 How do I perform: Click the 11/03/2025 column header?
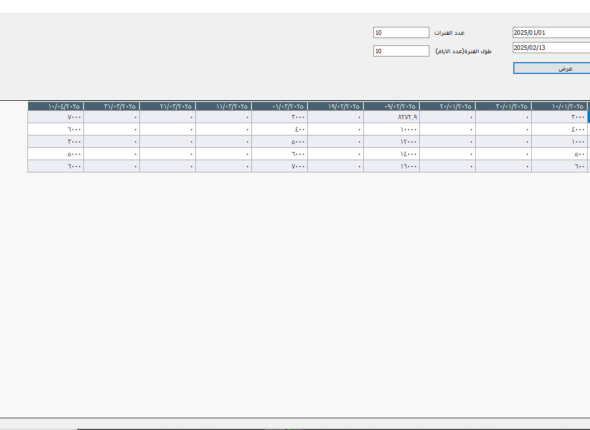coord(224,106)
